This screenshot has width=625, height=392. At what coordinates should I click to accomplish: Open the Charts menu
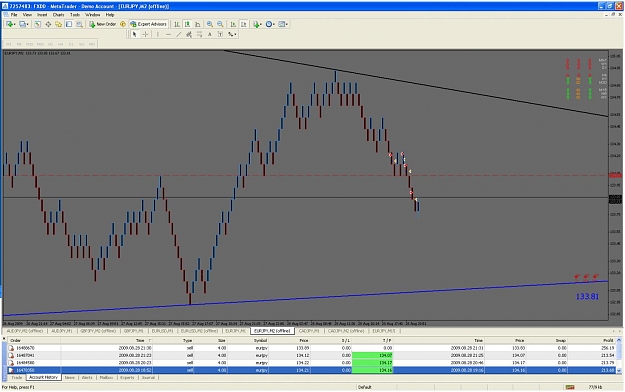tap(58, 15)
